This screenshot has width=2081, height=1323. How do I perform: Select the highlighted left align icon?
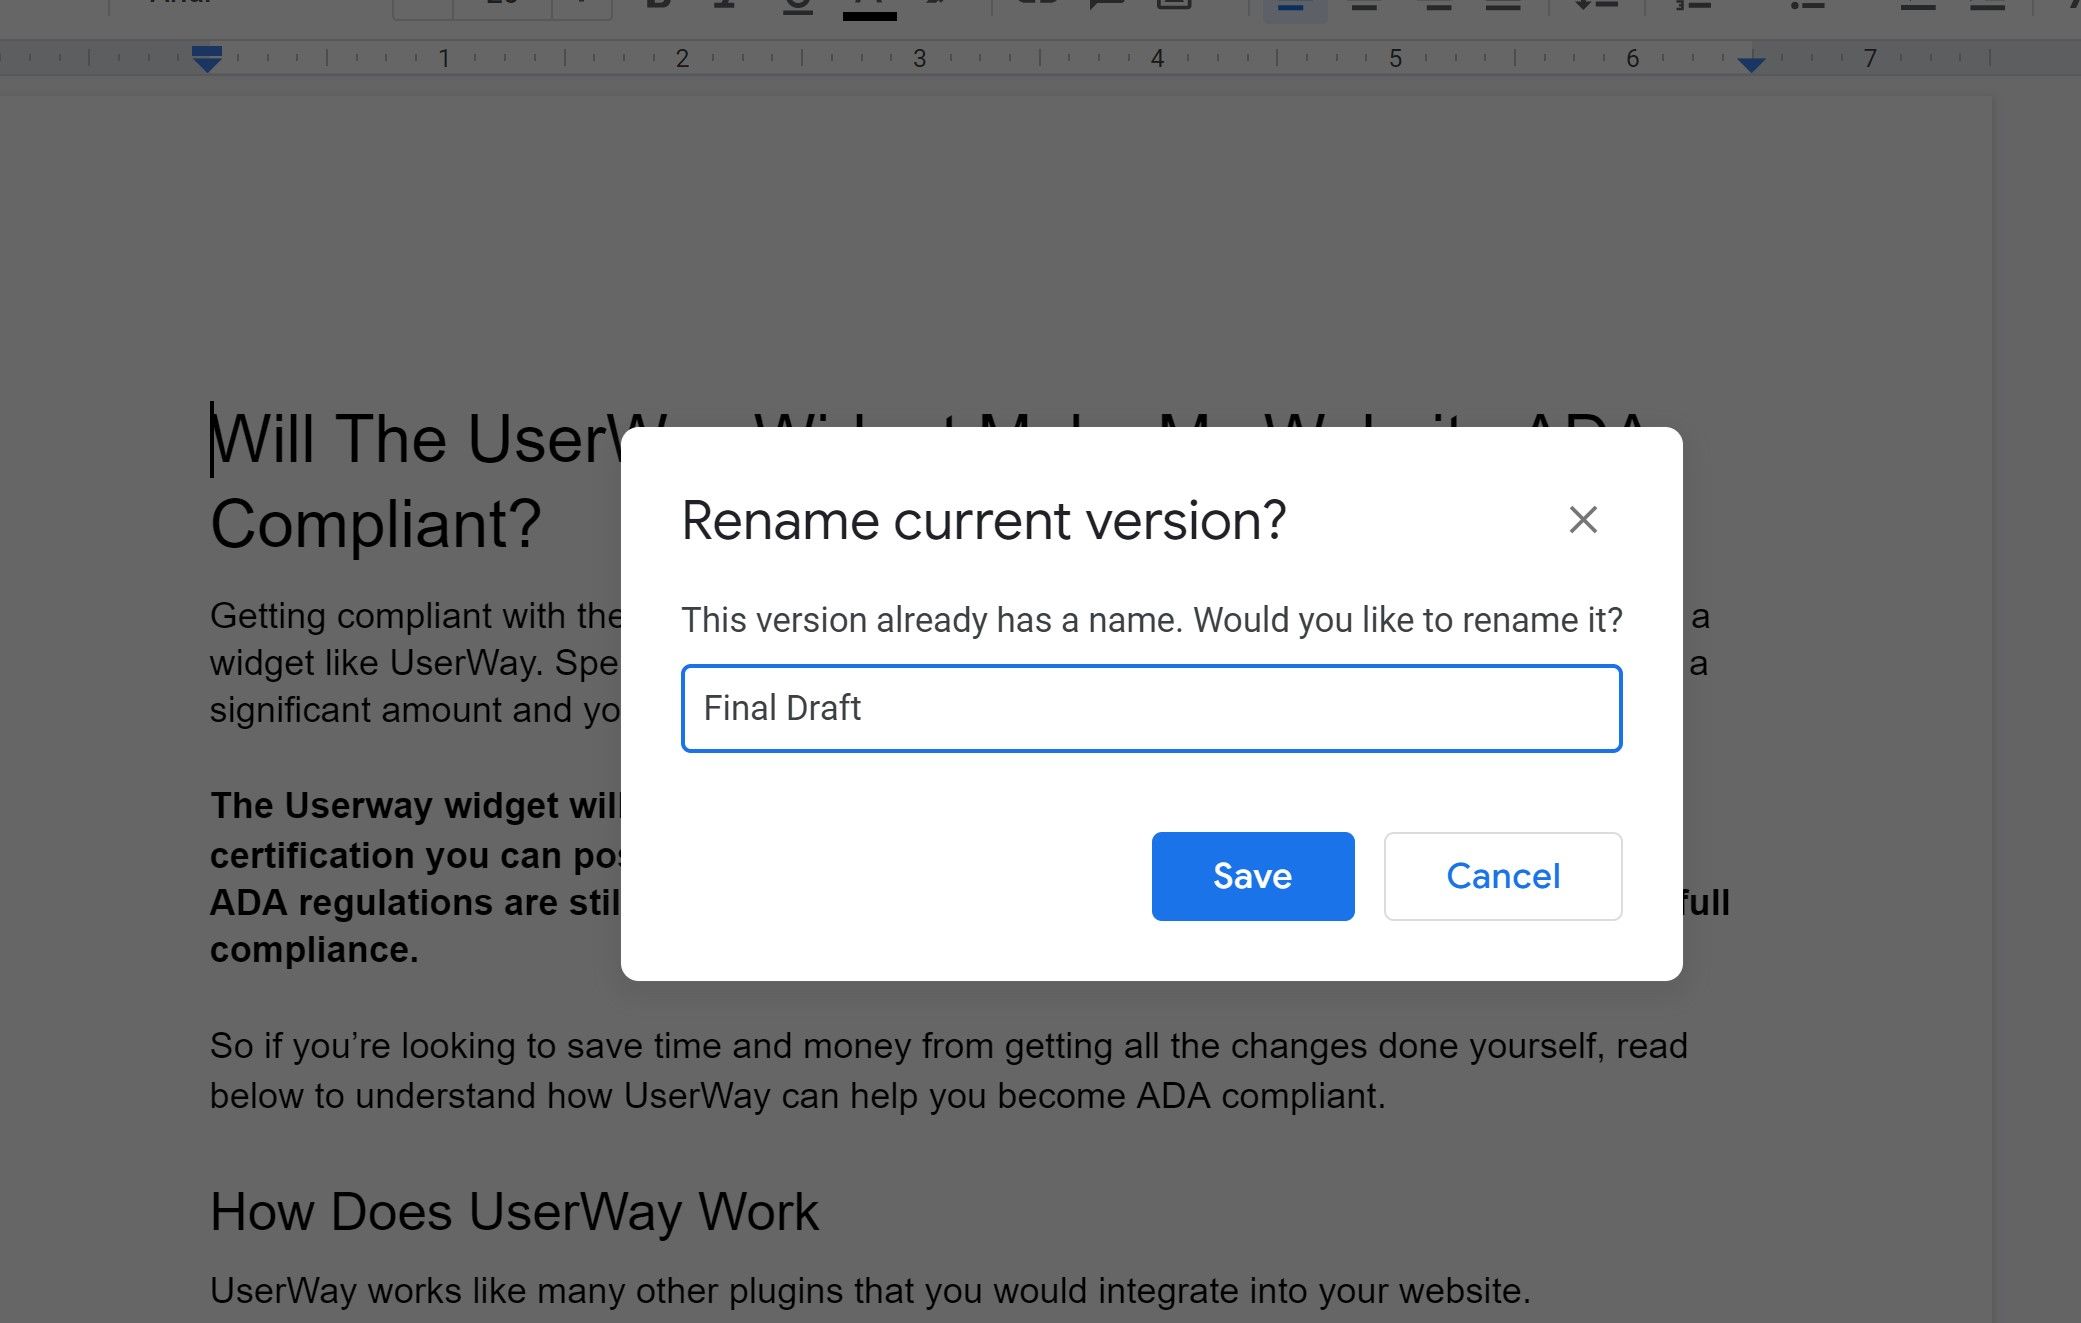pyautogui.click(x=1293, y=8)
